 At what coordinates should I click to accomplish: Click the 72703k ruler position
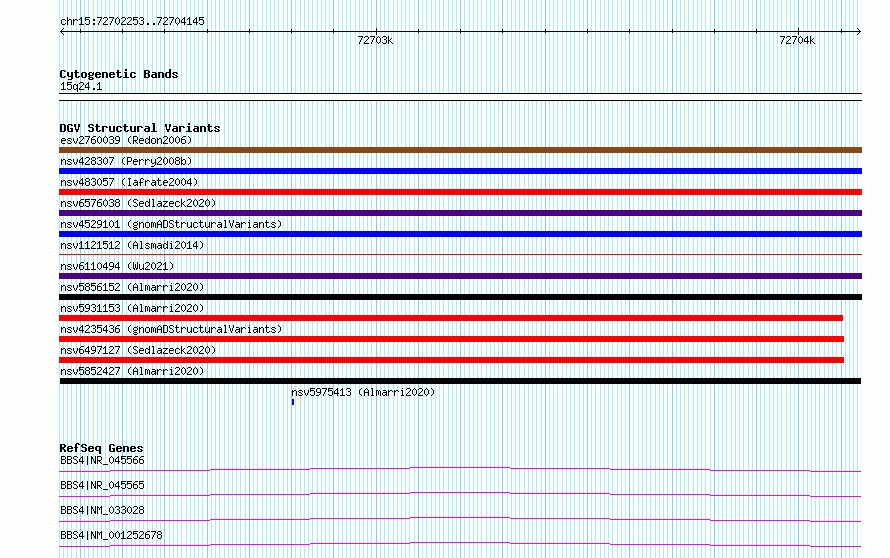375,40
